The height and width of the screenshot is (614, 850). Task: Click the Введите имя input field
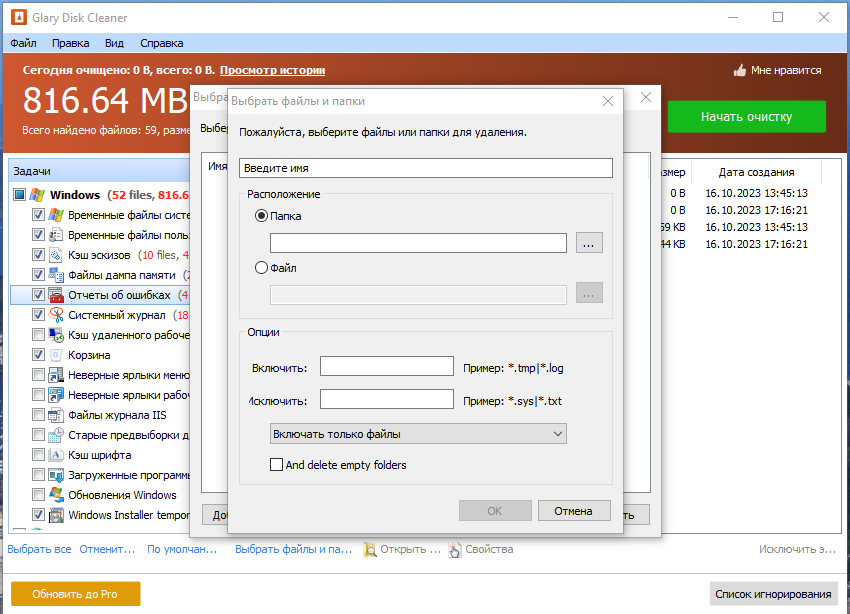[426, 168]
